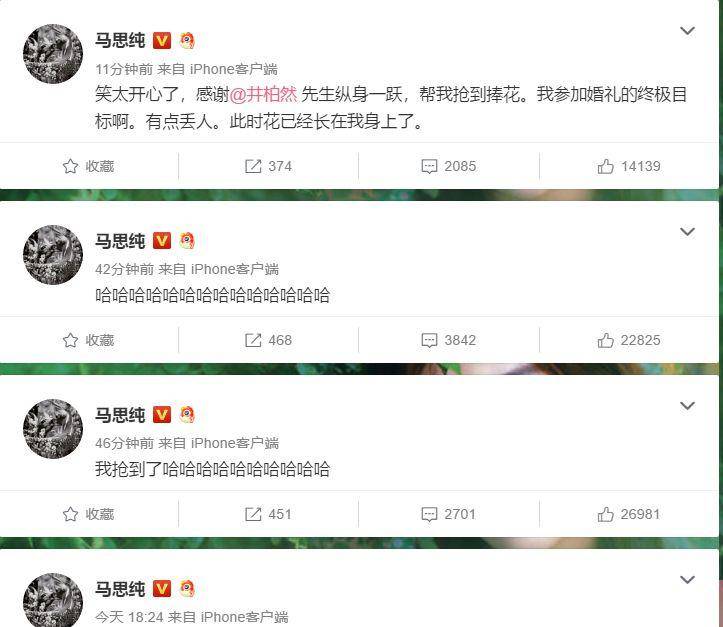
Task: Expand options chevron on the 11-minute-old post
Action: (687, 31)
